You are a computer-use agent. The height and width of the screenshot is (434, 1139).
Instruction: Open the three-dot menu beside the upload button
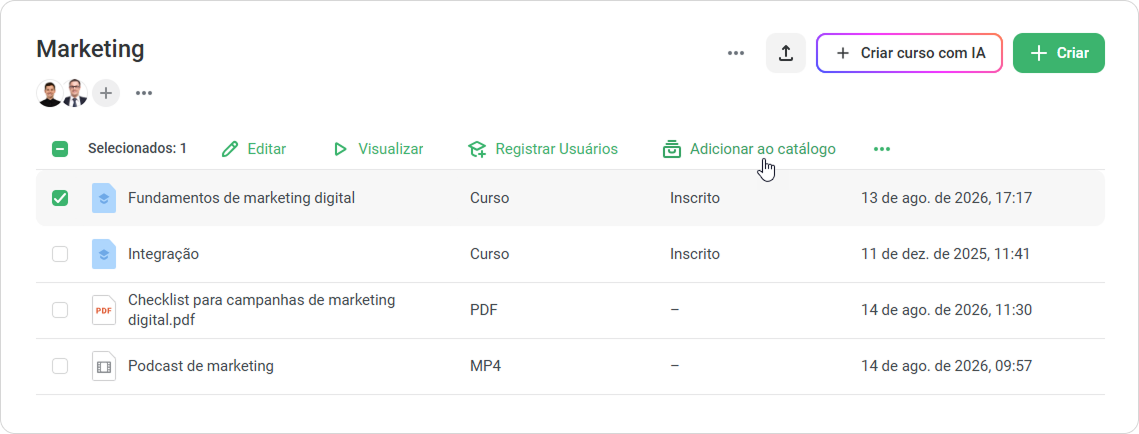coord(736,53)
